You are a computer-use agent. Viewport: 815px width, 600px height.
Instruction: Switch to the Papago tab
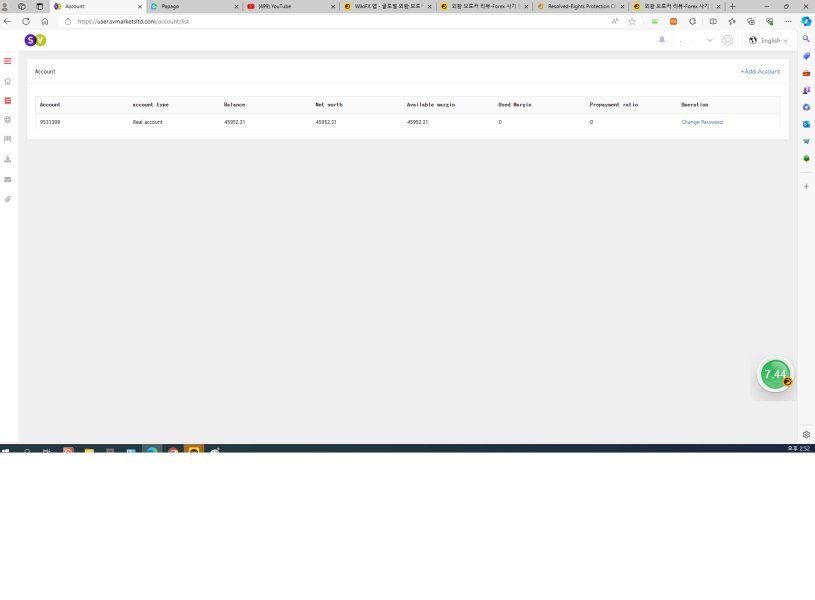tap(191, 6)
